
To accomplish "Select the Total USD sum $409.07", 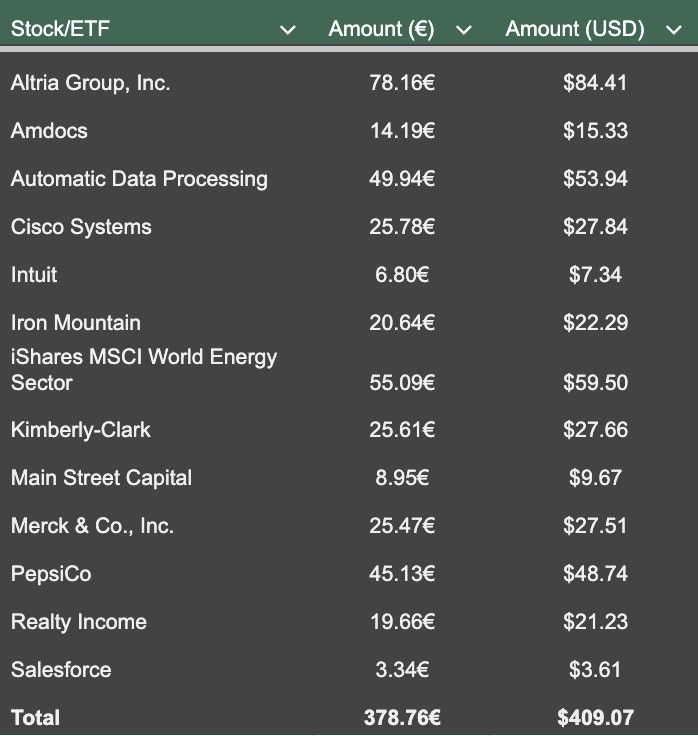I will [595, 718].
